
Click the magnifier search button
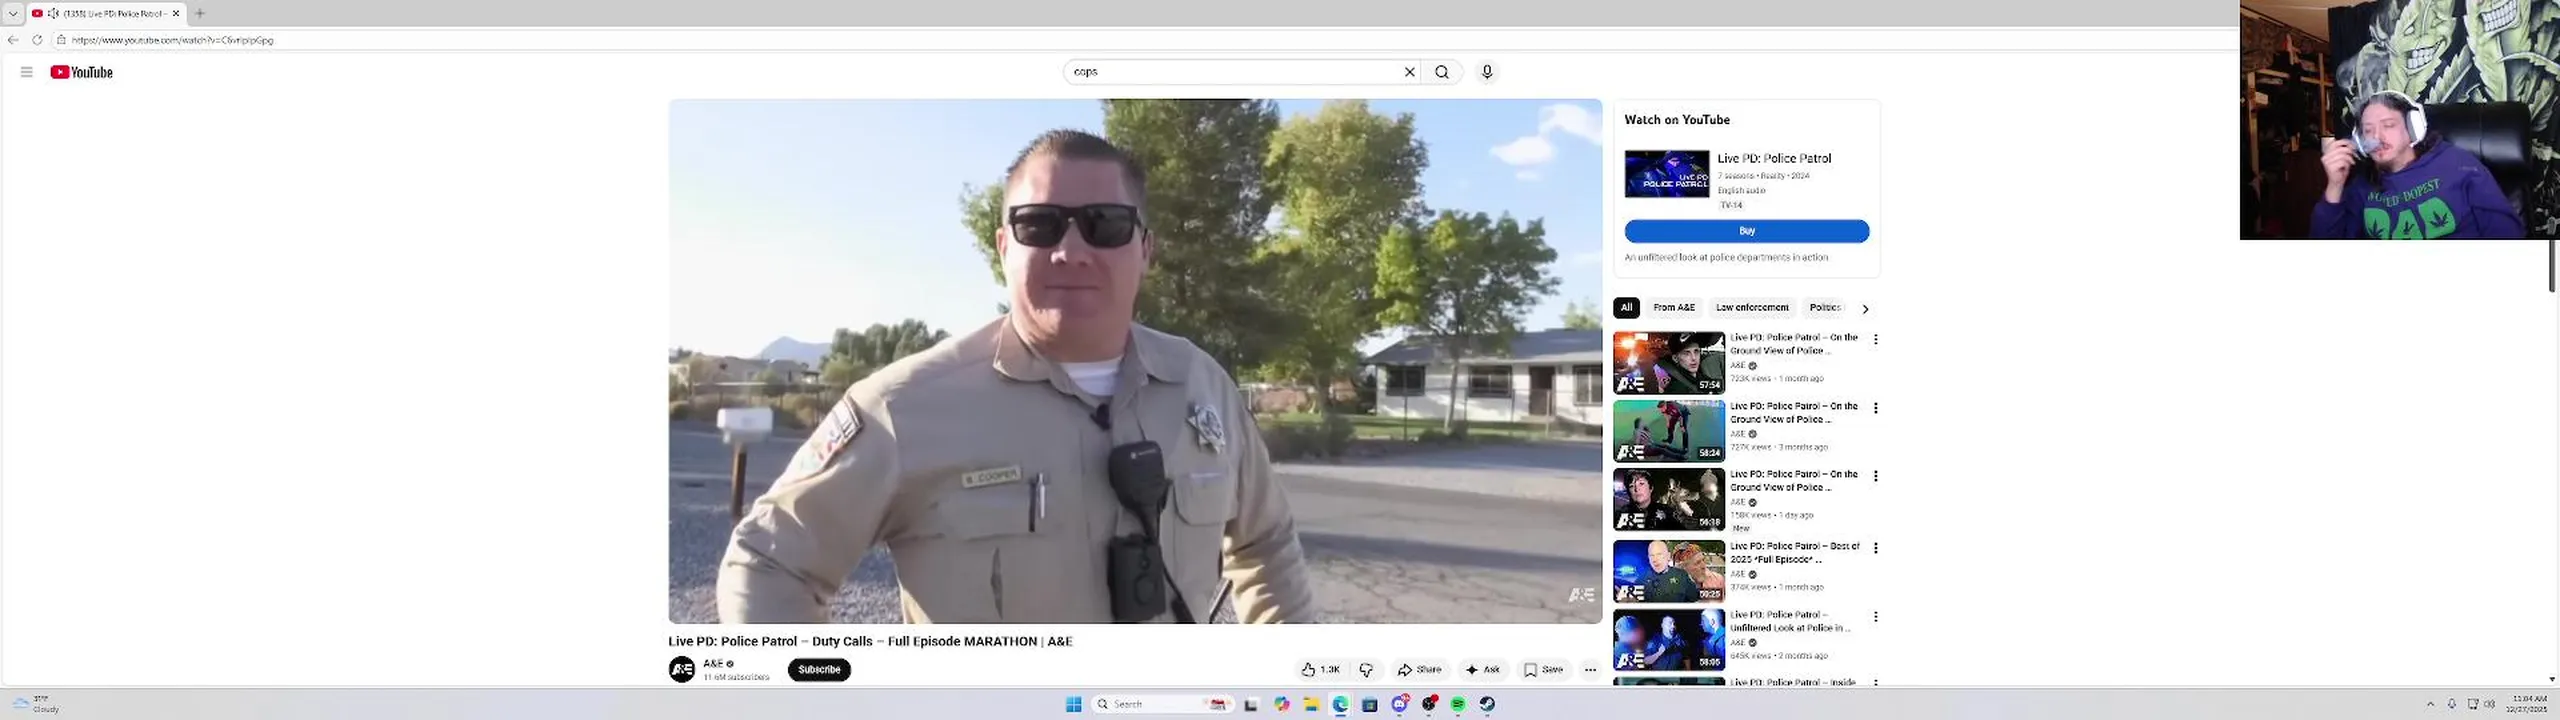pyautogui.click(x=1442, y=72)
